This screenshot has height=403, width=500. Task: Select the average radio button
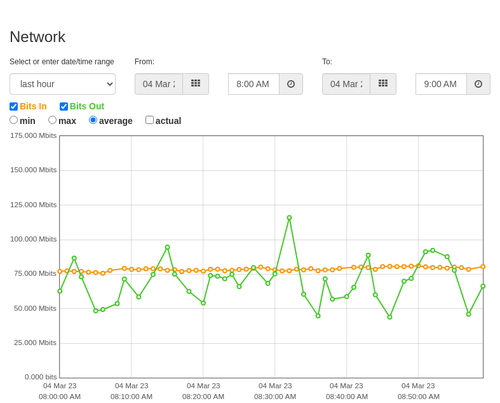click(x=93, y=120)
